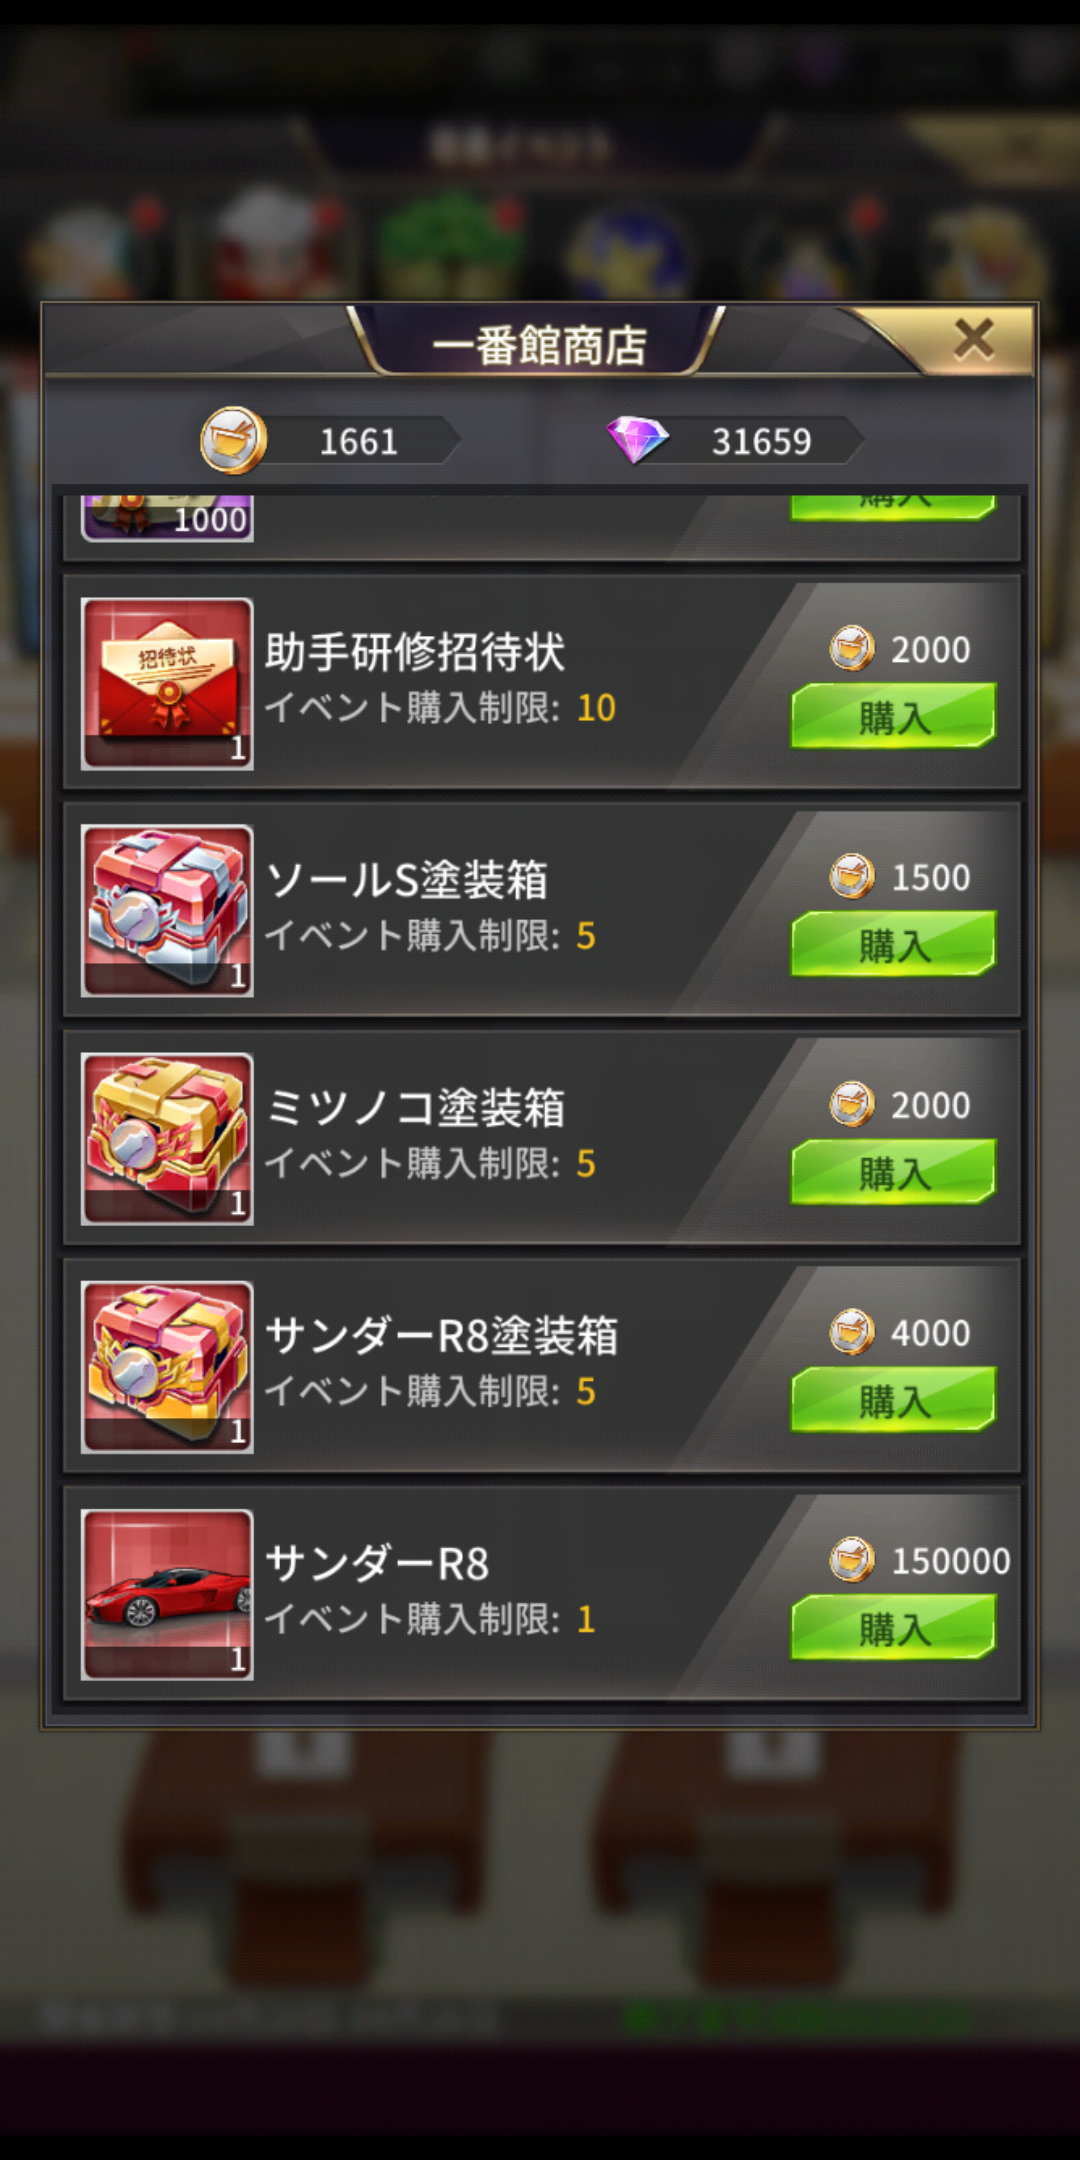Purchase サンダーR8塗装箱 for 4000 coins

[x=893, y=1400]
